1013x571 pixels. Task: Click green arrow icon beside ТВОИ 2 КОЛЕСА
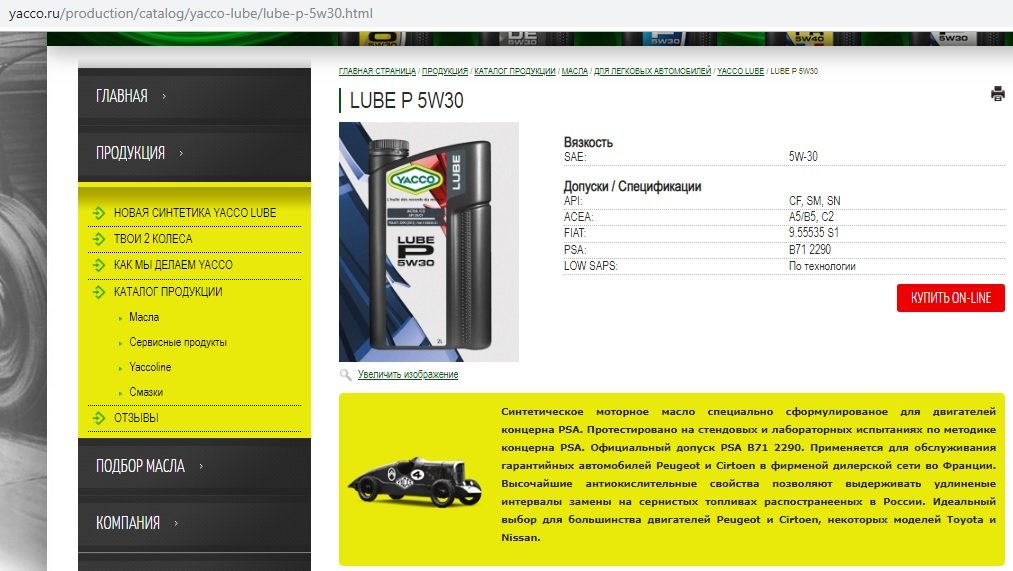point(99,238)
